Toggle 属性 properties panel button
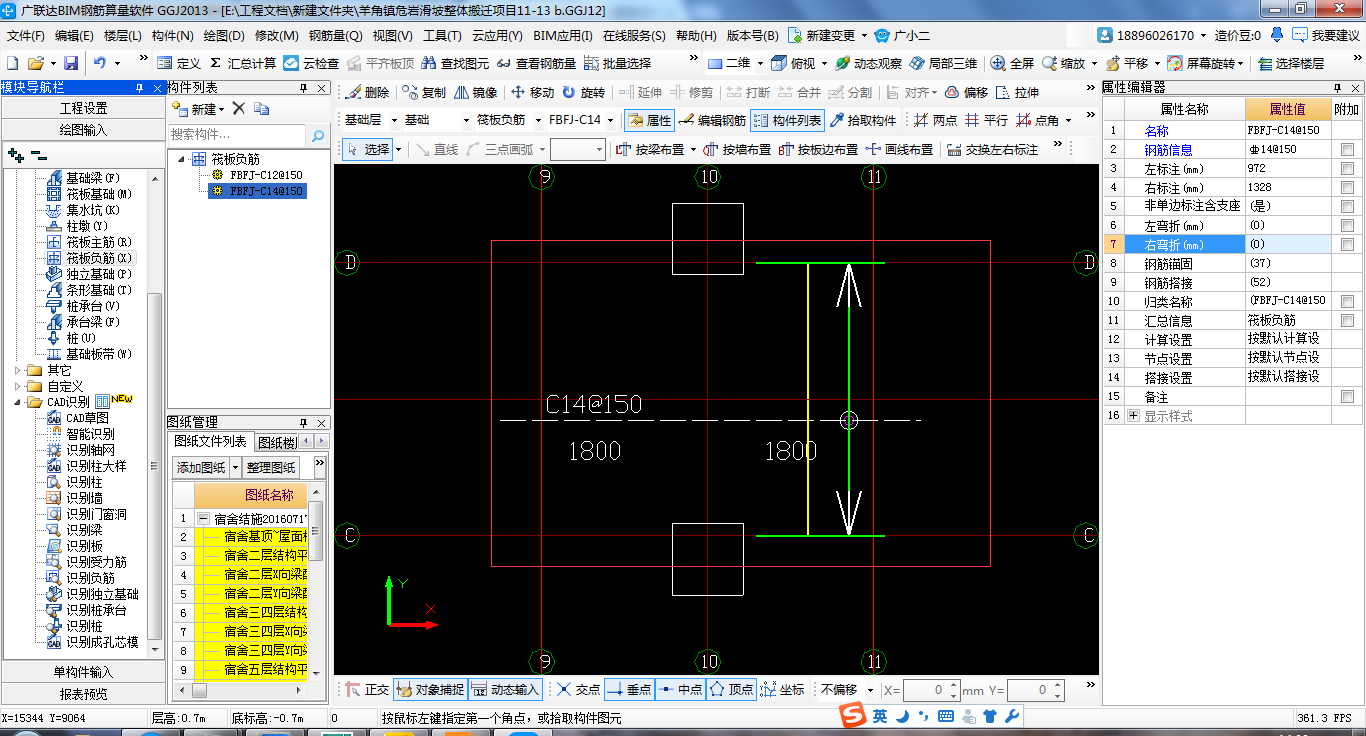Viewport: 1366px width, 736px height. [x=649, y=120]
